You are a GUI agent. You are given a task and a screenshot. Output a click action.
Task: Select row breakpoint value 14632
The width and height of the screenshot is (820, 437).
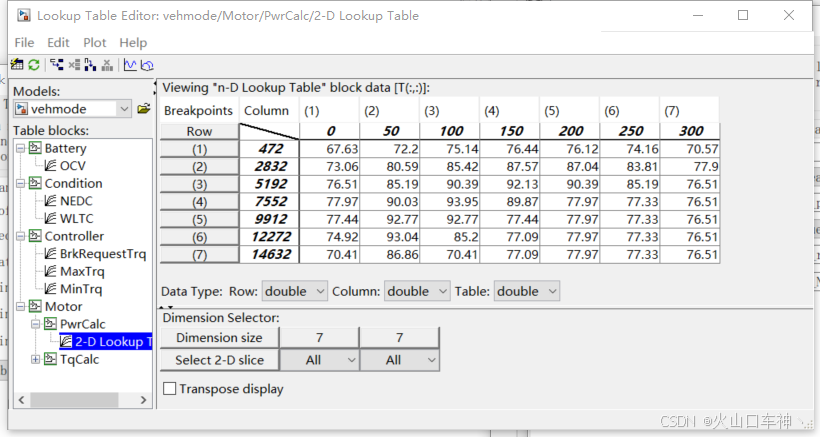coord(269,255)
